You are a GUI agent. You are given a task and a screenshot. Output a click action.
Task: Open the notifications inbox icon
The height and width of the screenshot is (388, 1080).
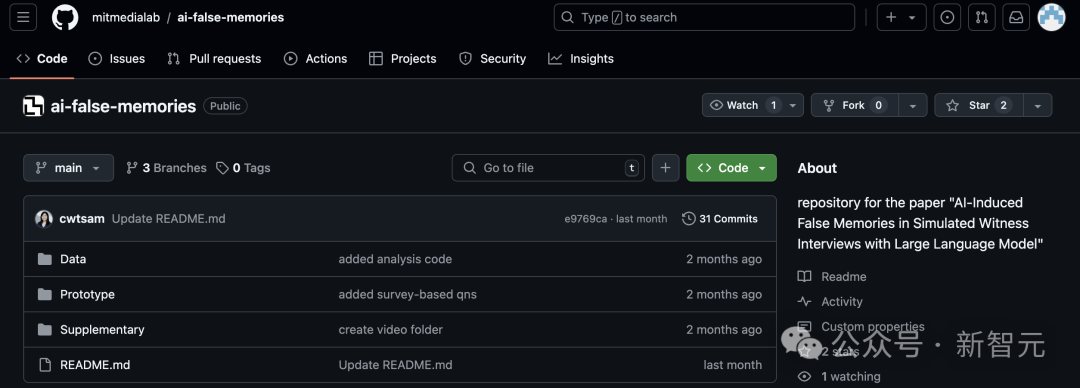tap(1016, 17)
